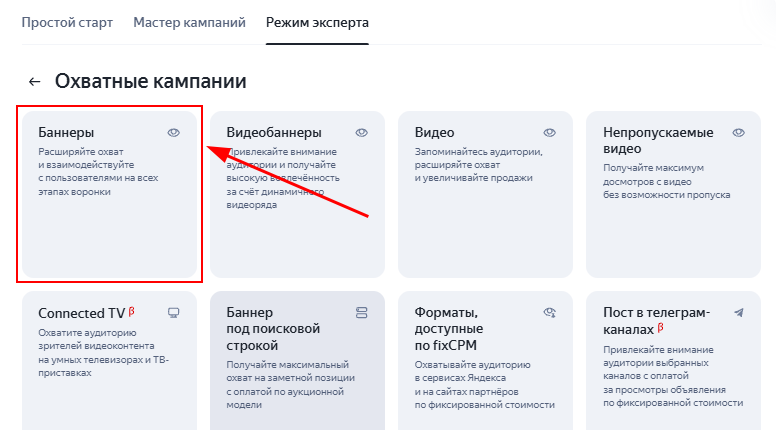Go back using the left arrow
This screenshot has width=776, height=430.
pyautogui.click(x=35, y=82)
